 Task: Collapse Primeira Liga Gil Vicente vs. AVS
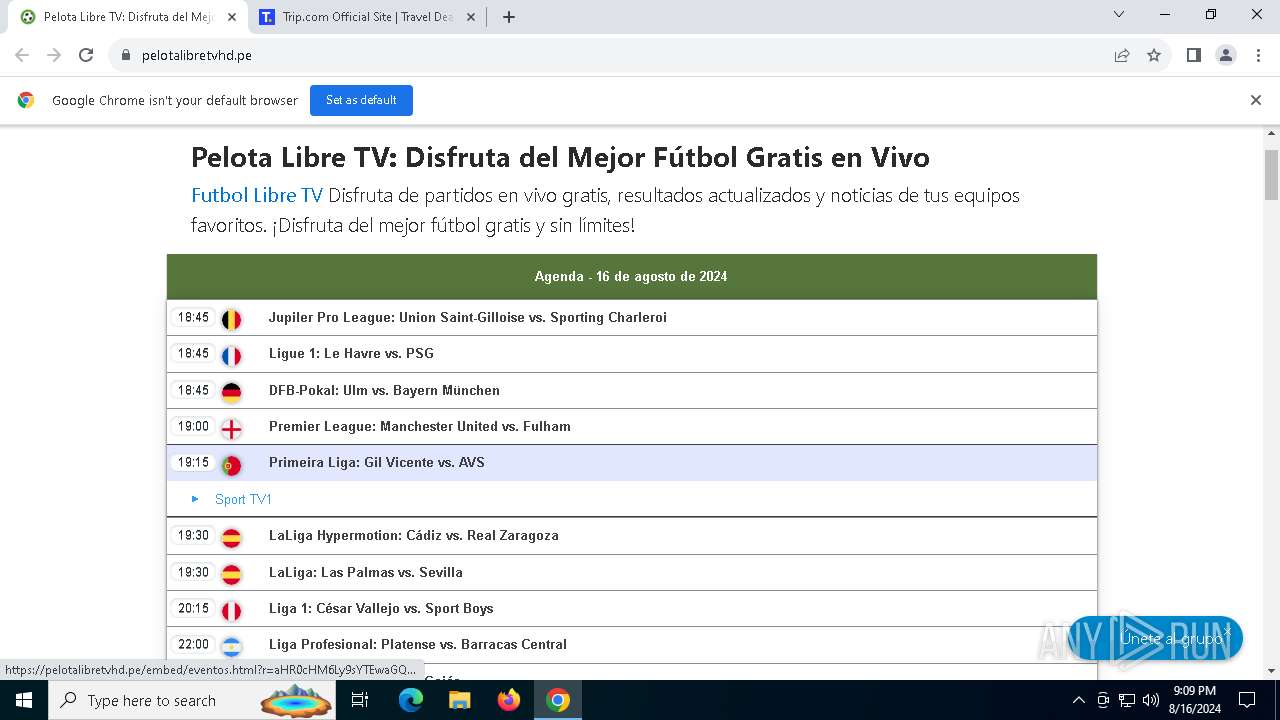click(x=631, y=462)
